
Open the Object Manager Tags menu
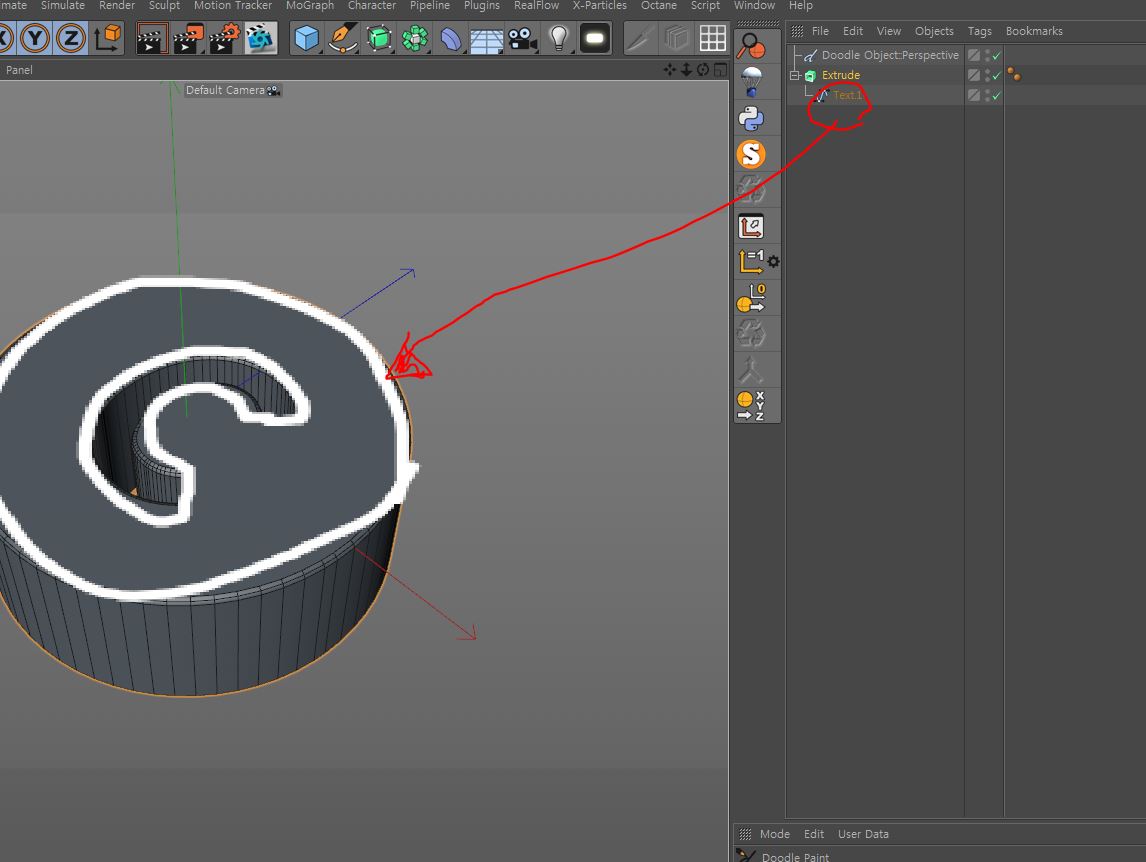[979, 31]
